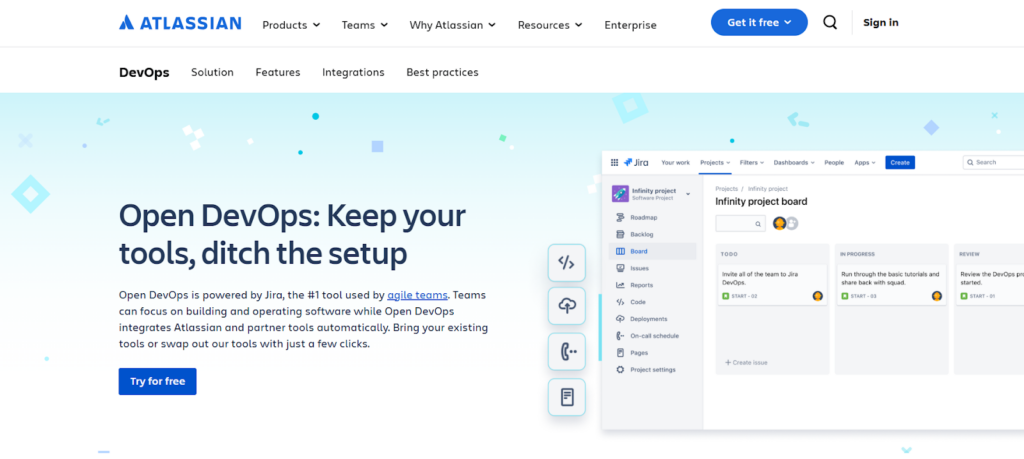1024x459 pixels.
Task: Expand the Teams dropdown menu
Action: (365, 25)
